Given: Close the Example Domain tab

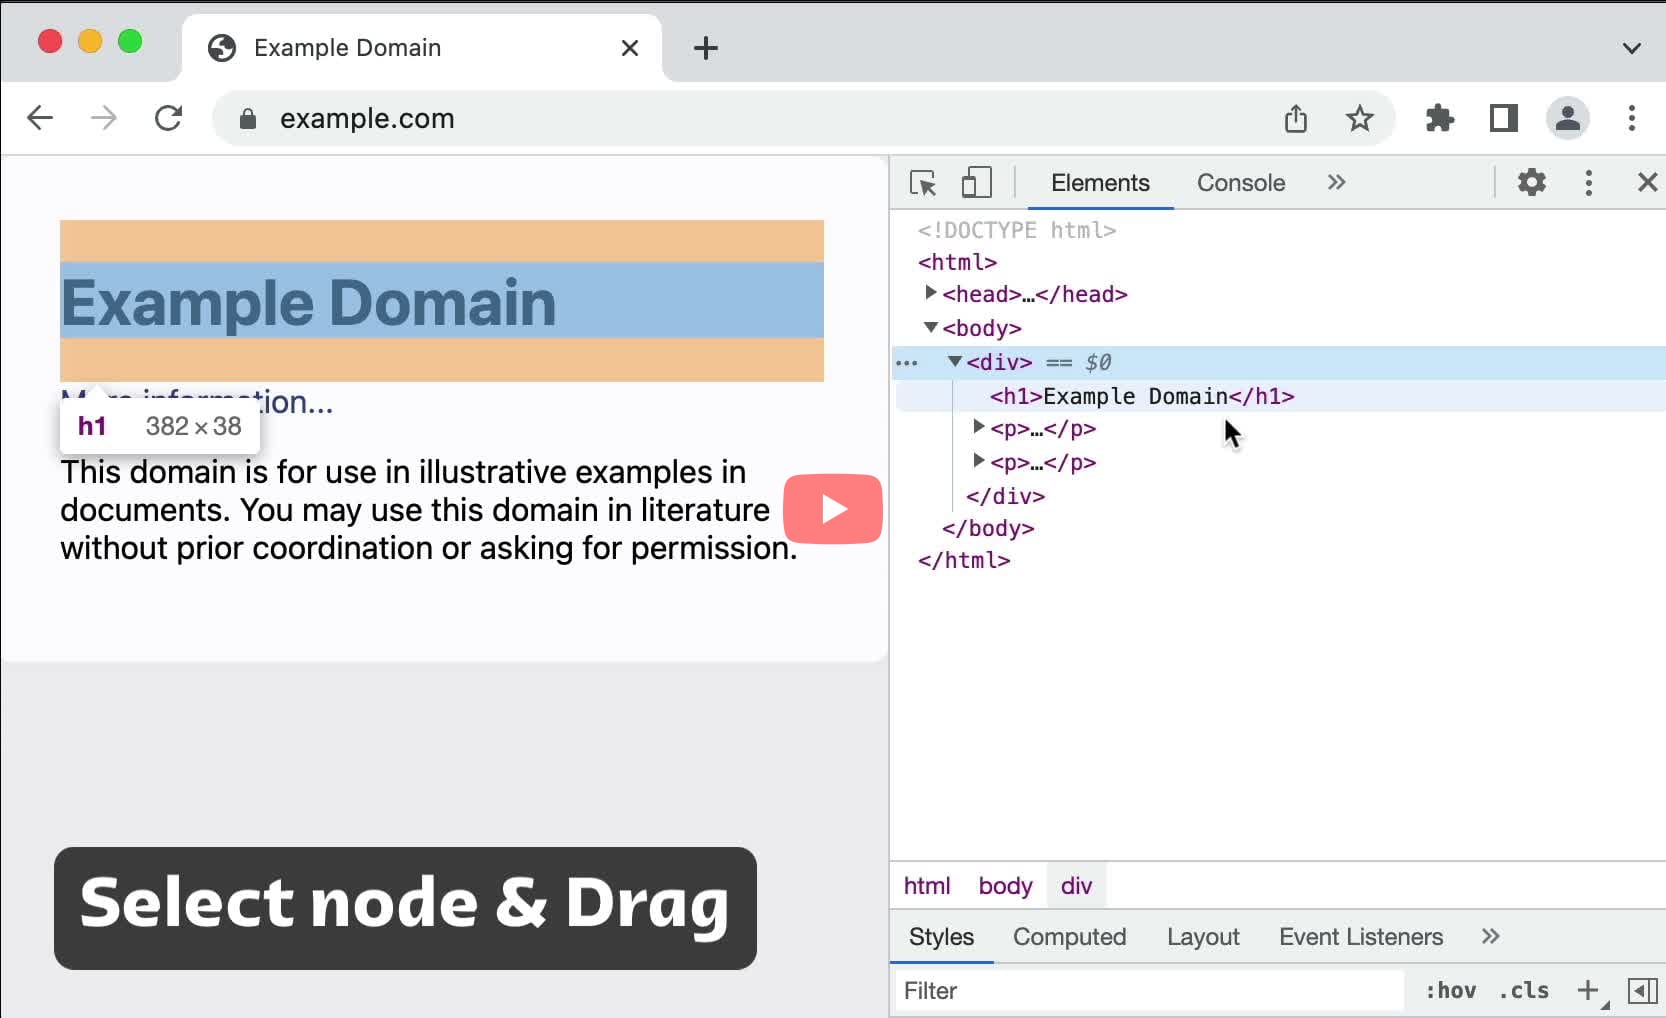Looking at the screenshot, I should coord(630,48).
